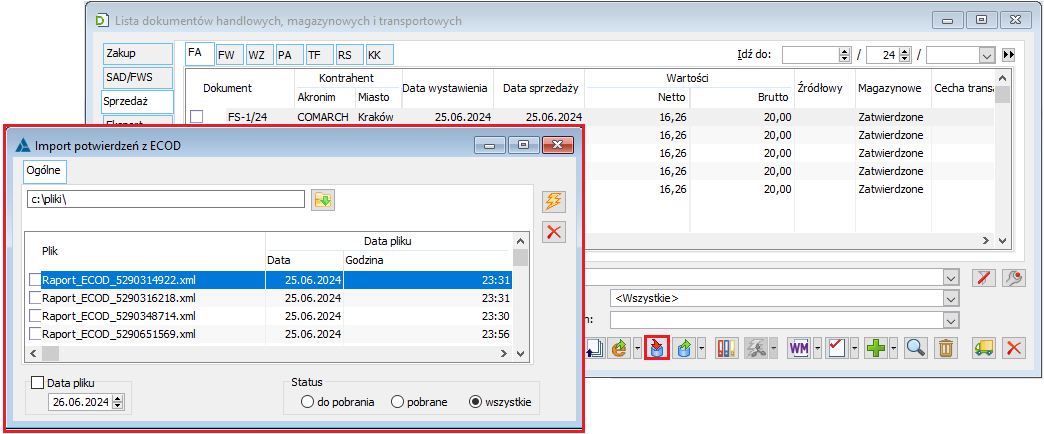Enable the Data pliku checkbox
The height and width of the screenshot is (434, 1044).
(x=37, y=383)
